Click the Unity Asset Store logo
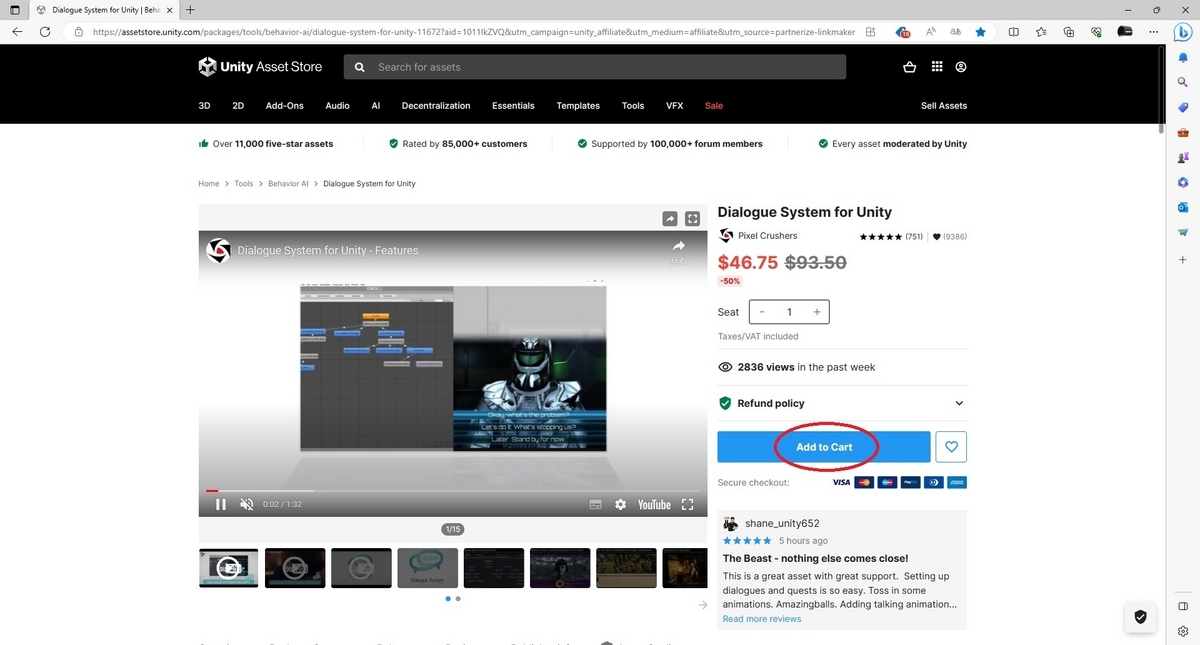The width and height of the screenshot is (1200, 645). [x=260, y=67]
